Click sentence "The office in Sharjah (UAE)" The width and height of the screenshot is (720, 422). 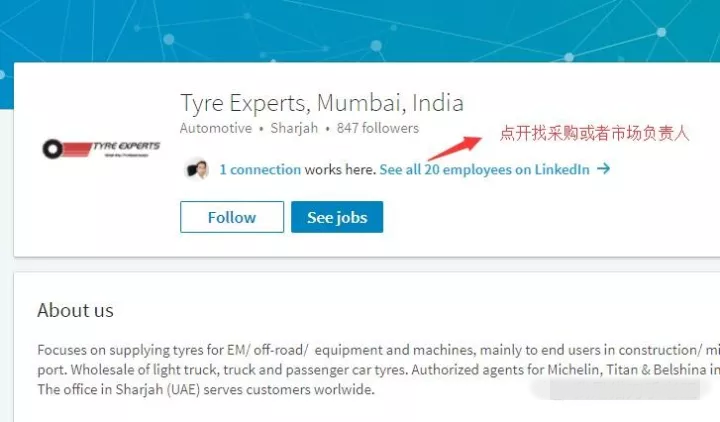[x=206, y=390]
